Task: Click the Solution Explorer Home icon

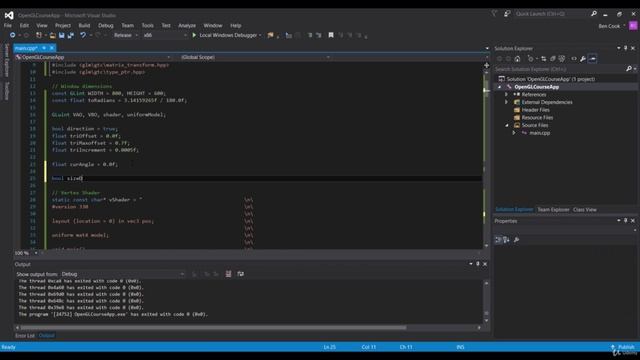Action: tap(518, 59)
